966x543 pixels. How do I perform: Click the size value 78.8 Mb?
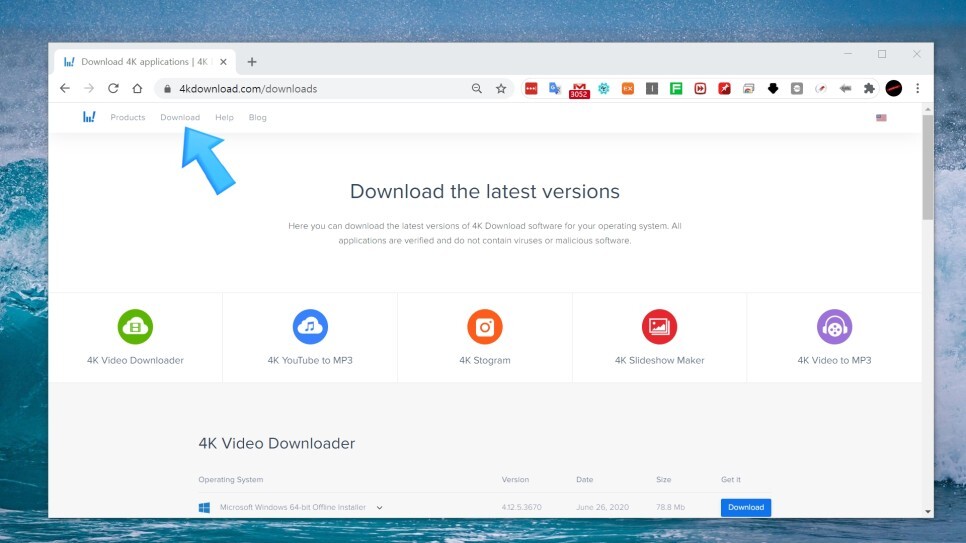(x=670, y=507)
